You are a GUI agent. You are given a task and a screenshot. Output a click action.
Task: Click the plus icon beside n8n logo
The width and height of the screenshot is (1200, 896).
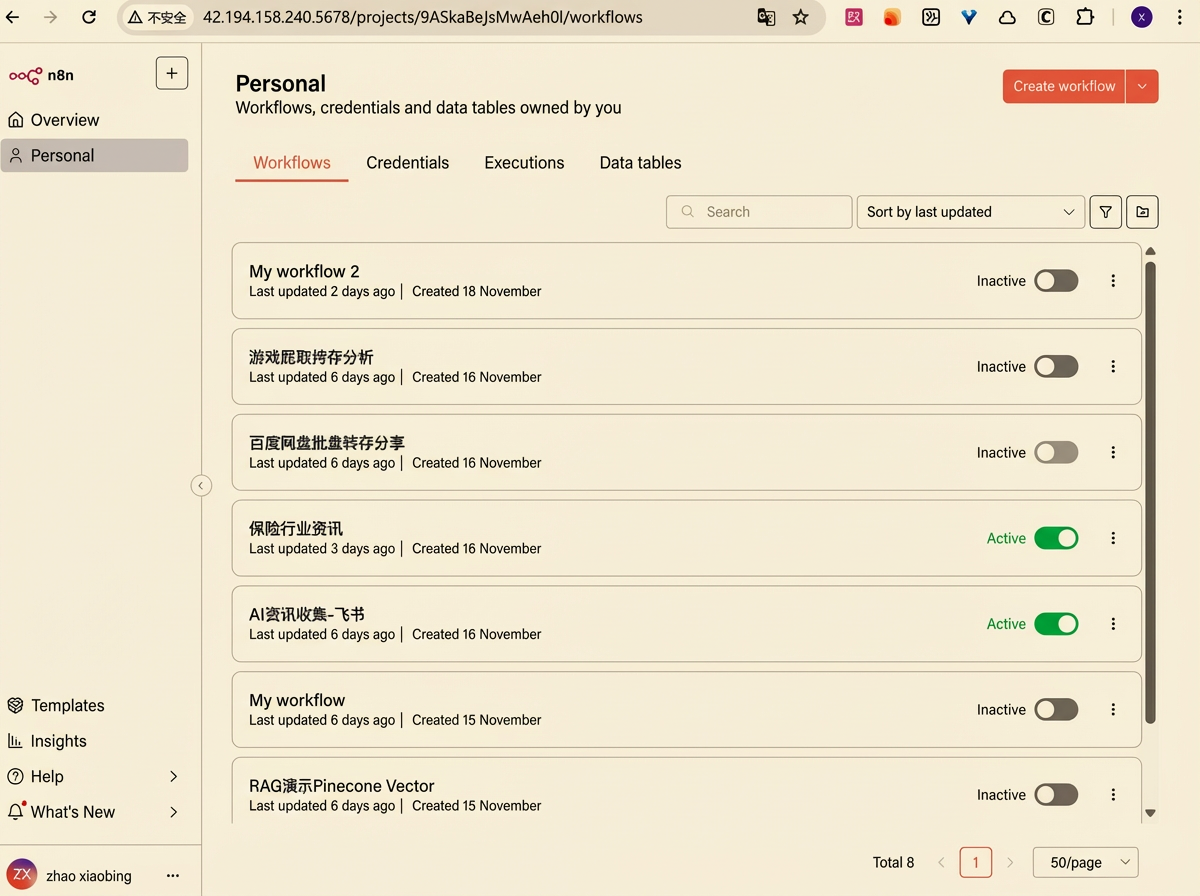[x=172, y=73]
